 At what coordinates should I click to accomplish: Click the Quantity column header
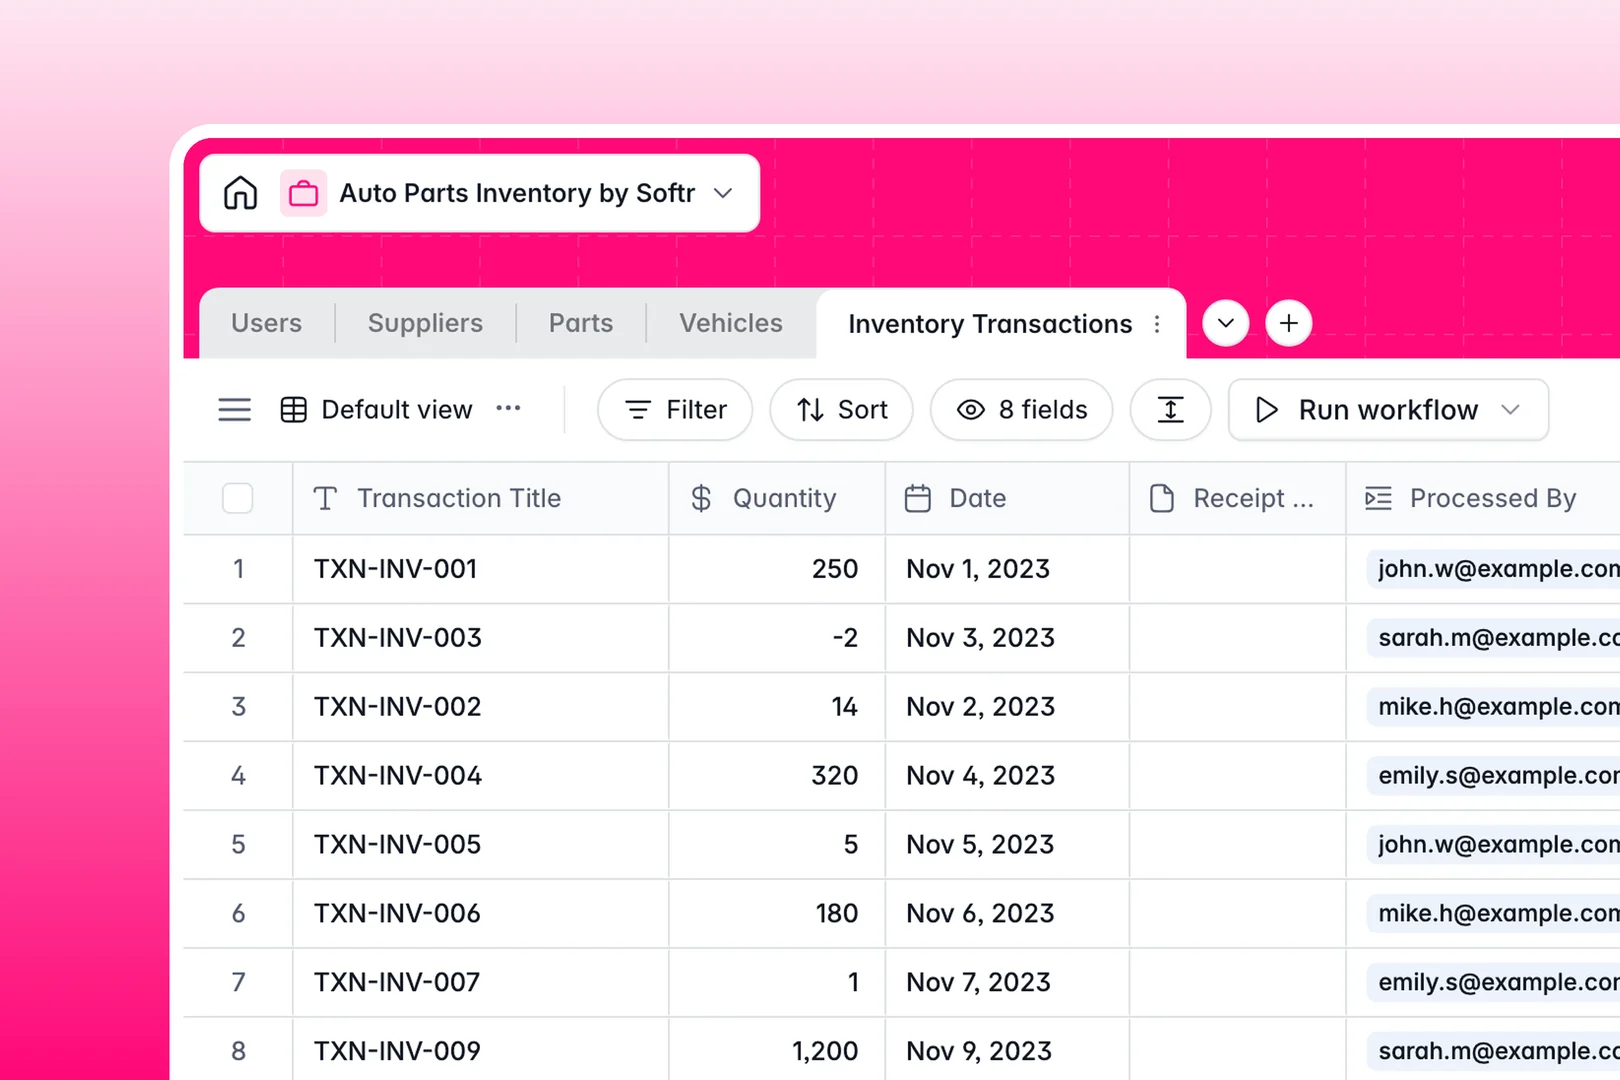pos(777,498)
